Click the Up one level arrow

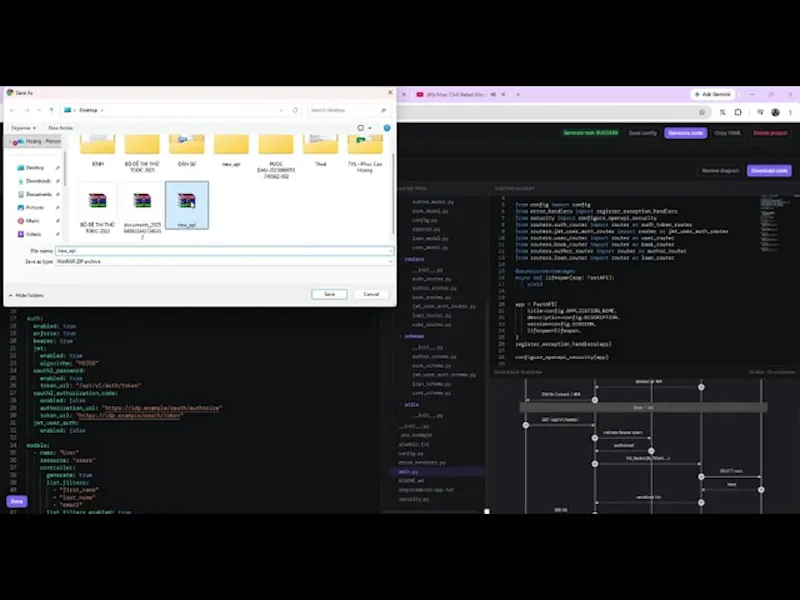(51, 110)
